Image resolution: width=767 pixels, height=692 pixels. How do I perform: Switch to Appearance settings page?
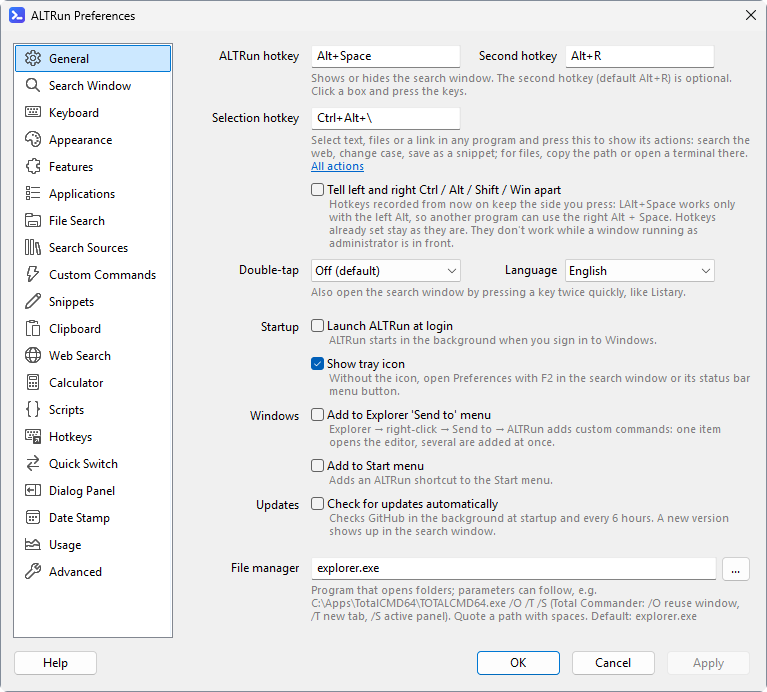pyautogui.click(x=93, y=140)
